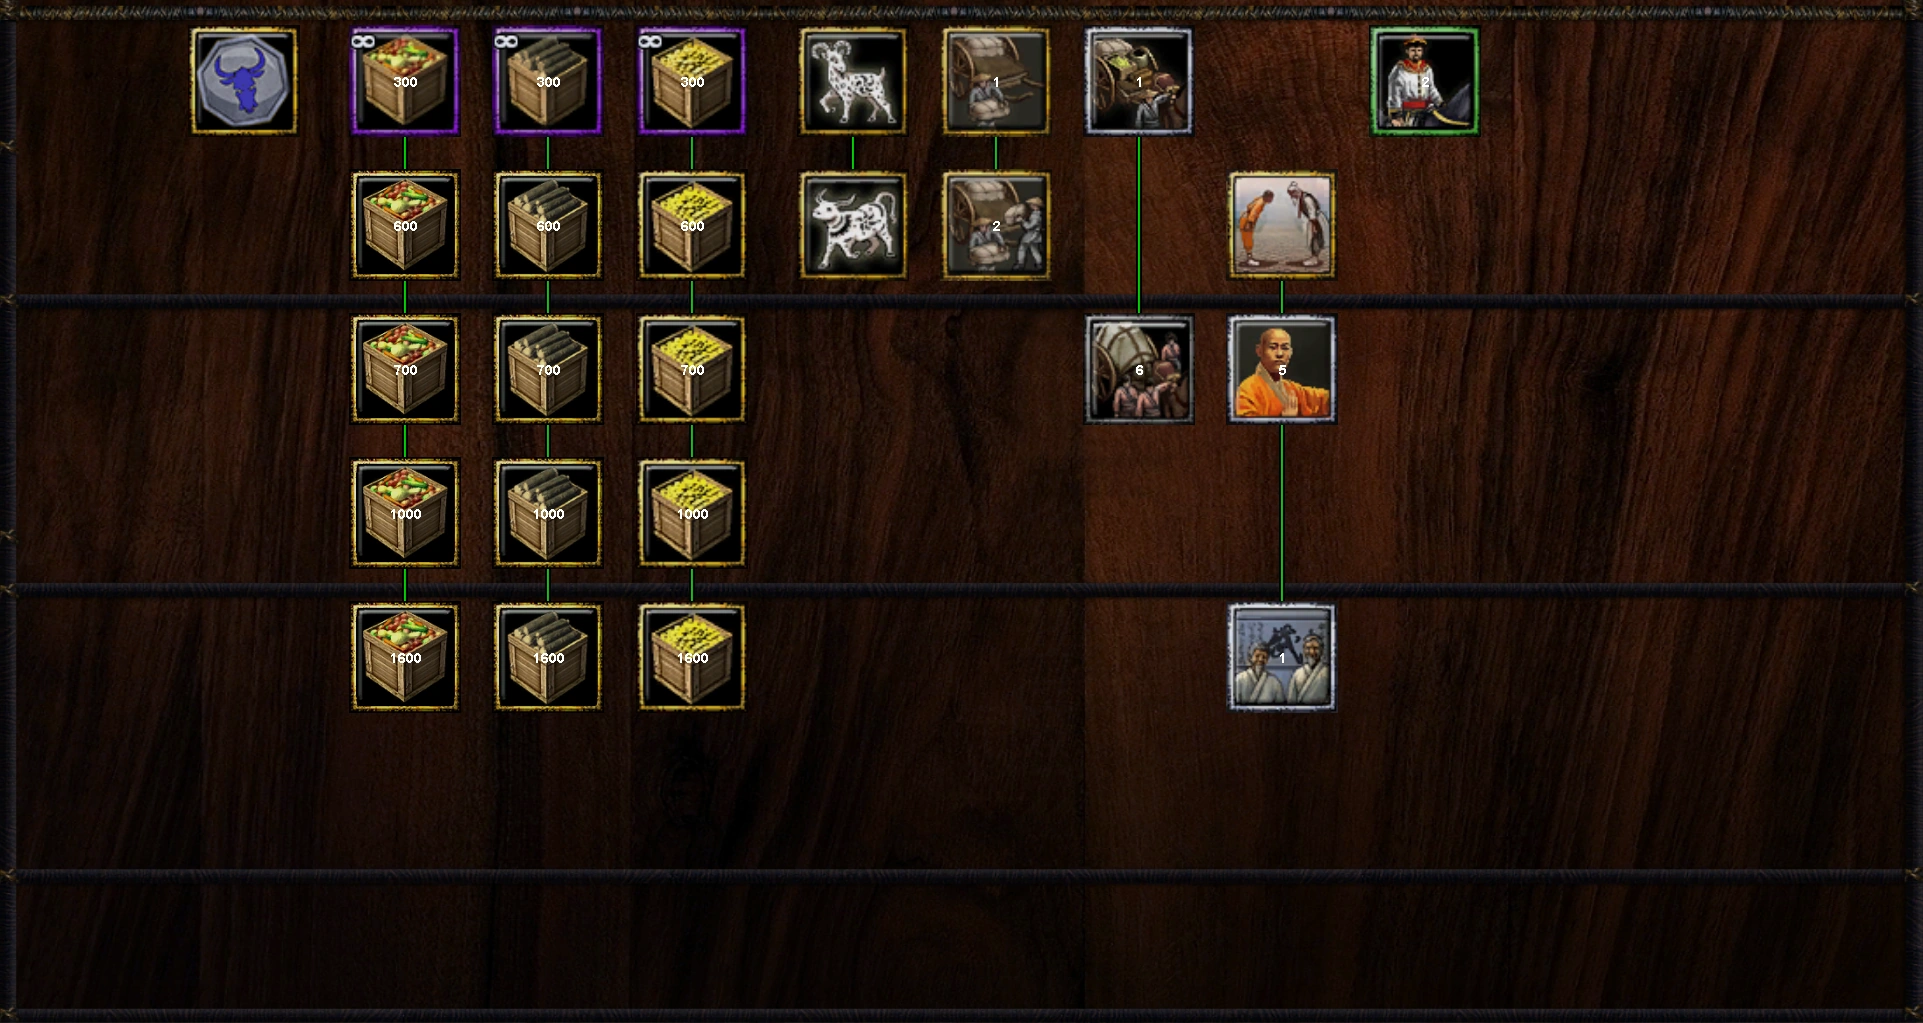Choose the spotted cow livestock card

tap(853, 225)
